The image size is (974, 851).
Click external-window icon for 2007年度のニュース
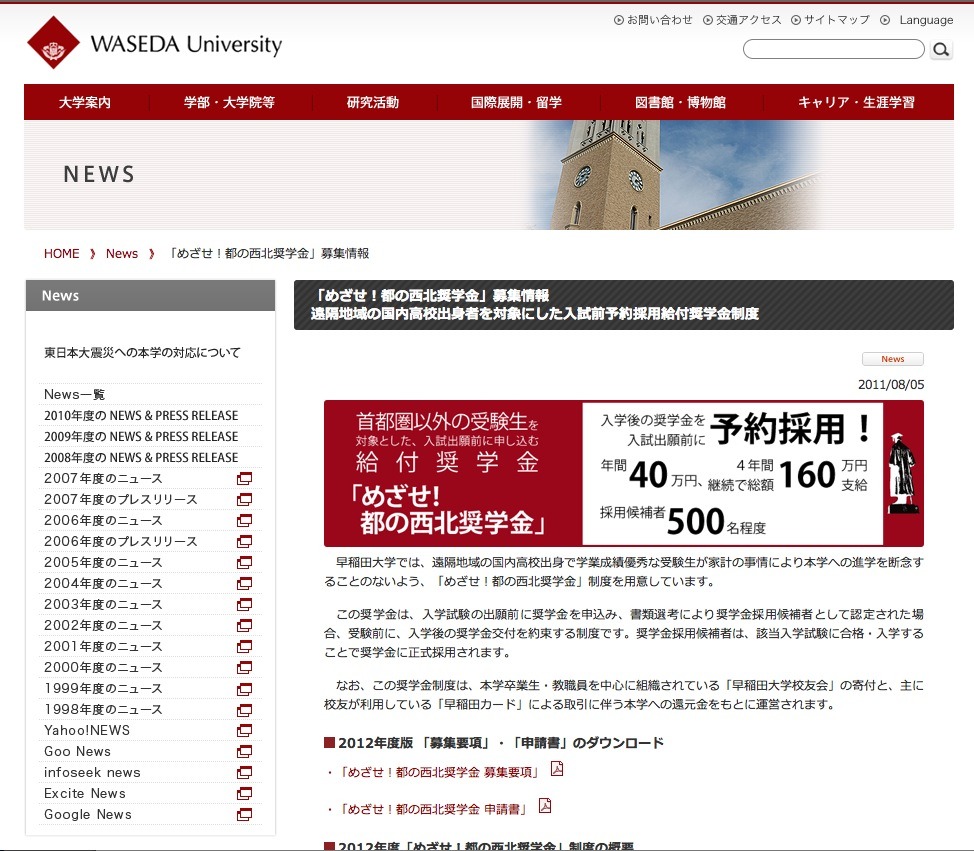pos(245,478)
